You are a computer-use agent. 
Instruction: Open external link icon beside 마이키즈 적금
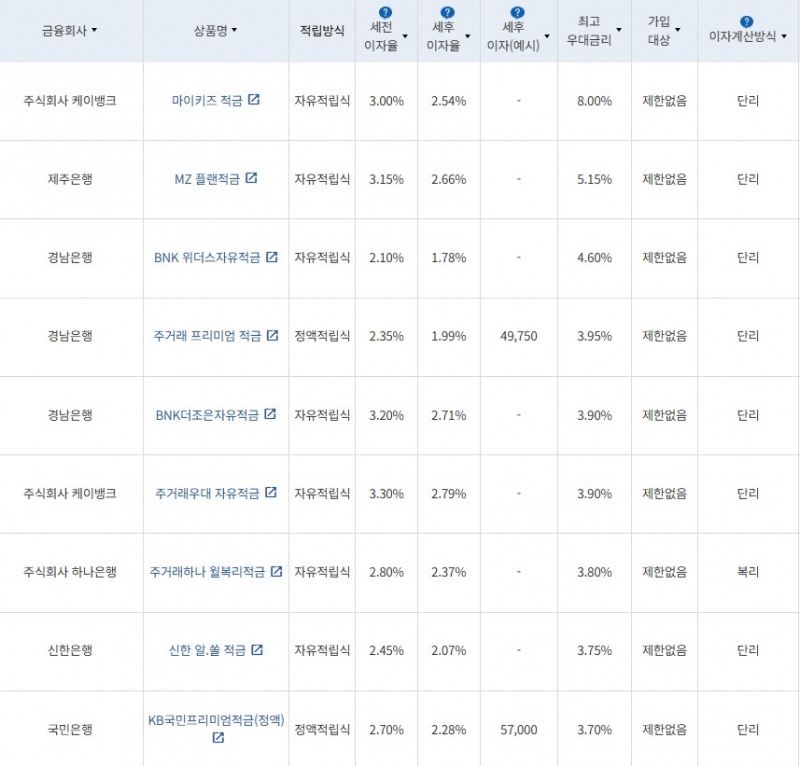pos(254,100)
